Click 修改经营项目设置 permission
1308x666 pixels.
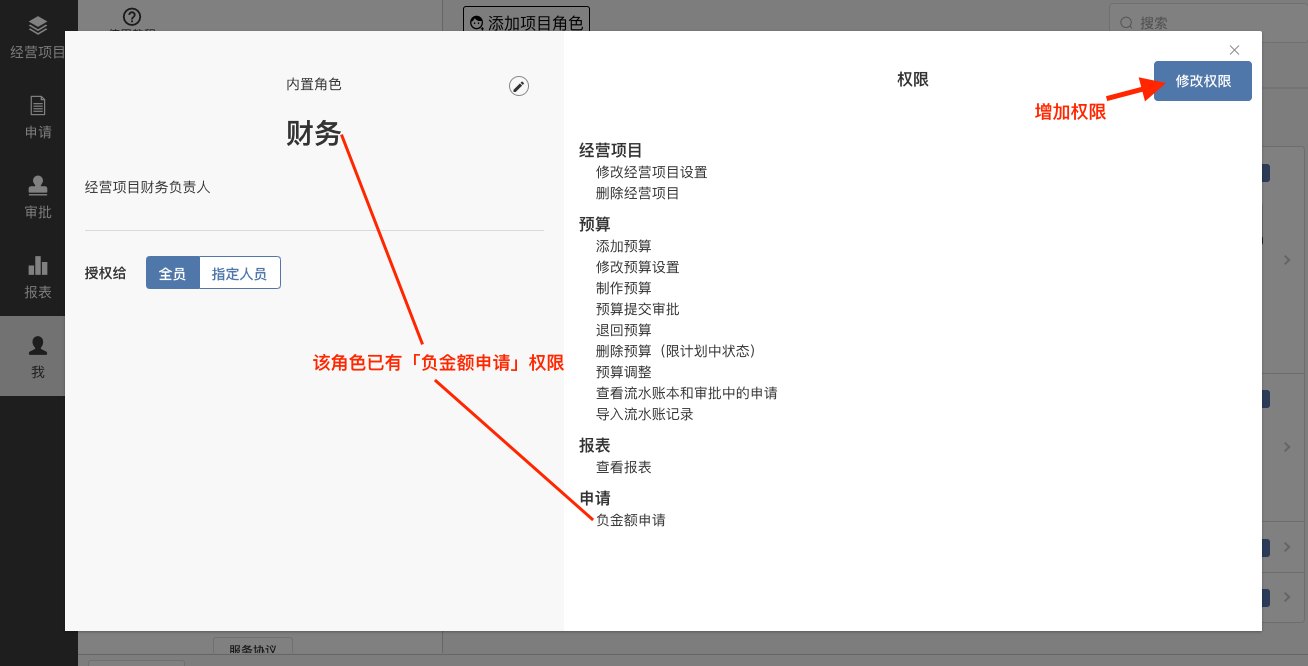point(652,172)
